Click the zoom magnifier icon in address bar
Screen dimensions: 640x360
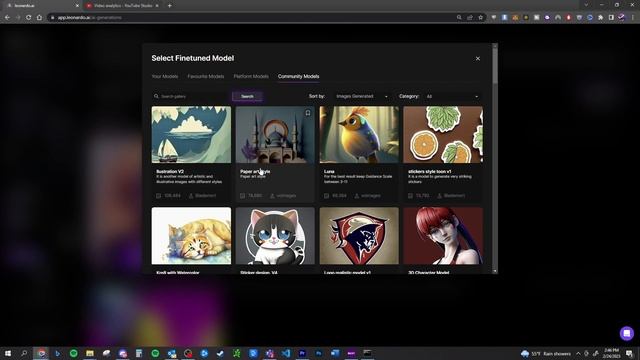pos(459,18)
